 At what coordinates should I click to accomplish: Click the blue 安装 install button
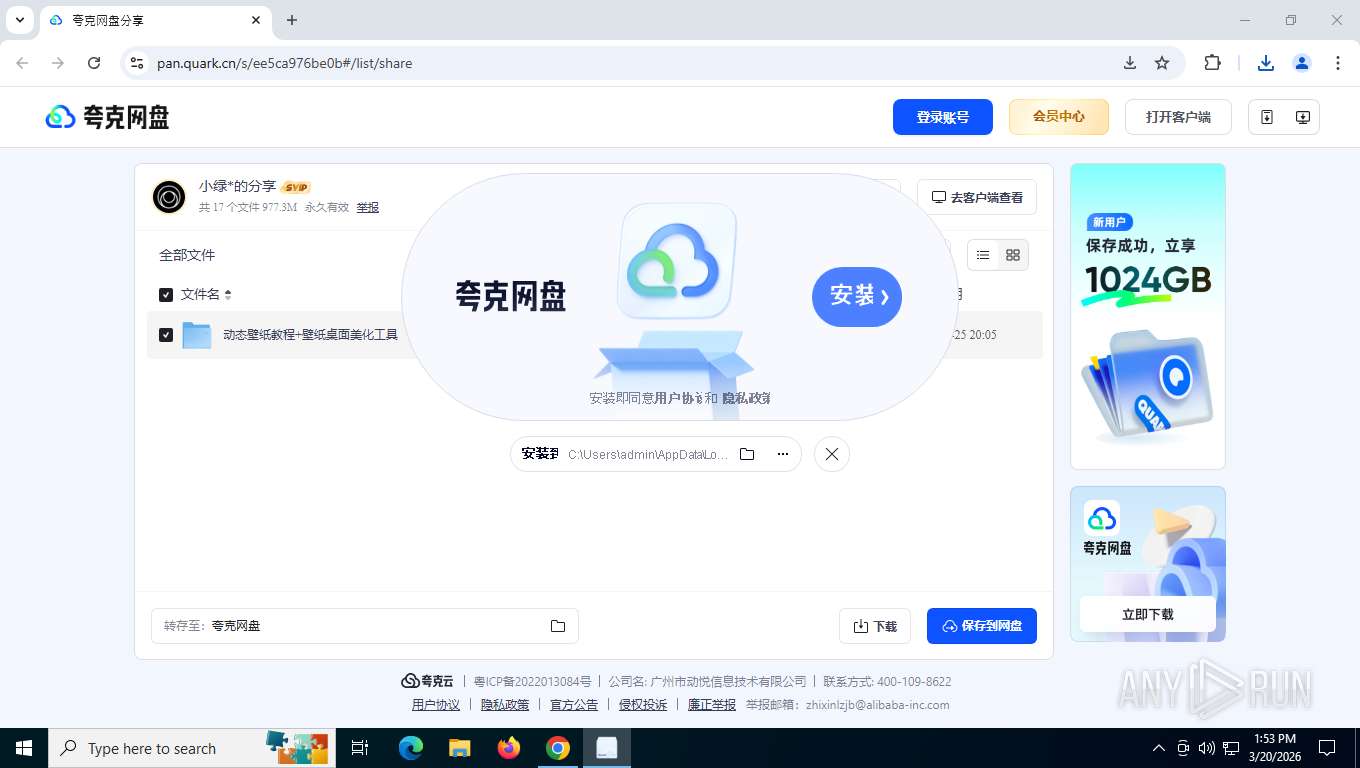857,296
